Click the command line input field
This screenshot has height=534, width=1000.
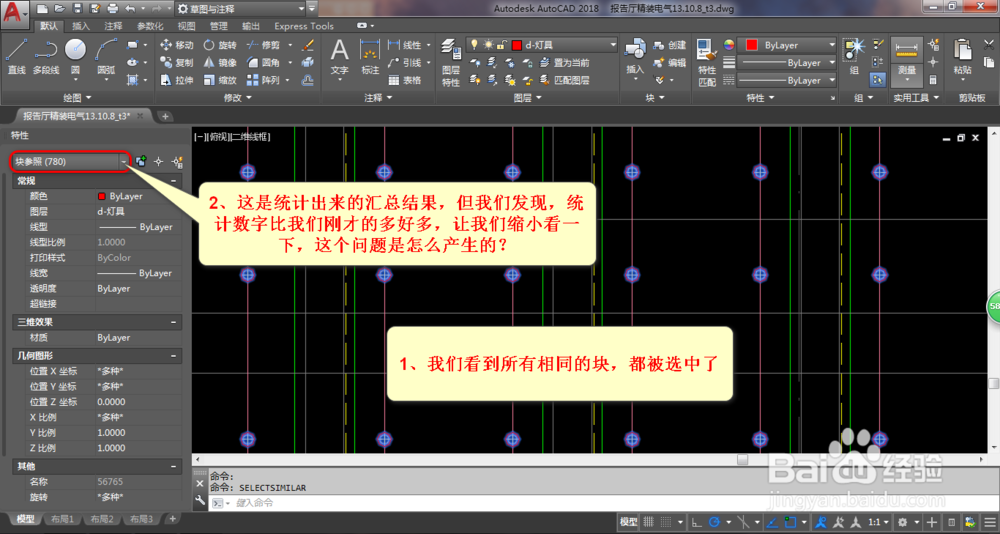pos(599,503)
